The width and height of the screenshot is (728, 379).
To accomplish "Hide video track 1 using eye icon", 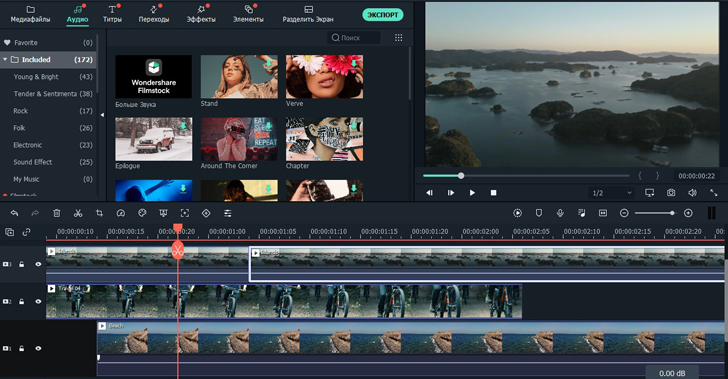I will coord(38,348).
